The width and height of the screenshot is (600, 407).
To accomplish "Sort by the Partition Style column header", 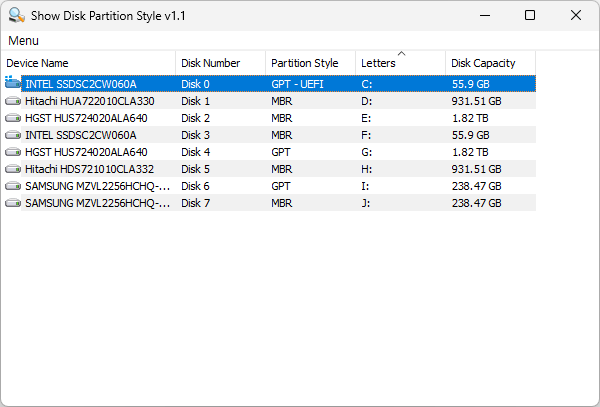I will (x=311, y=63).
